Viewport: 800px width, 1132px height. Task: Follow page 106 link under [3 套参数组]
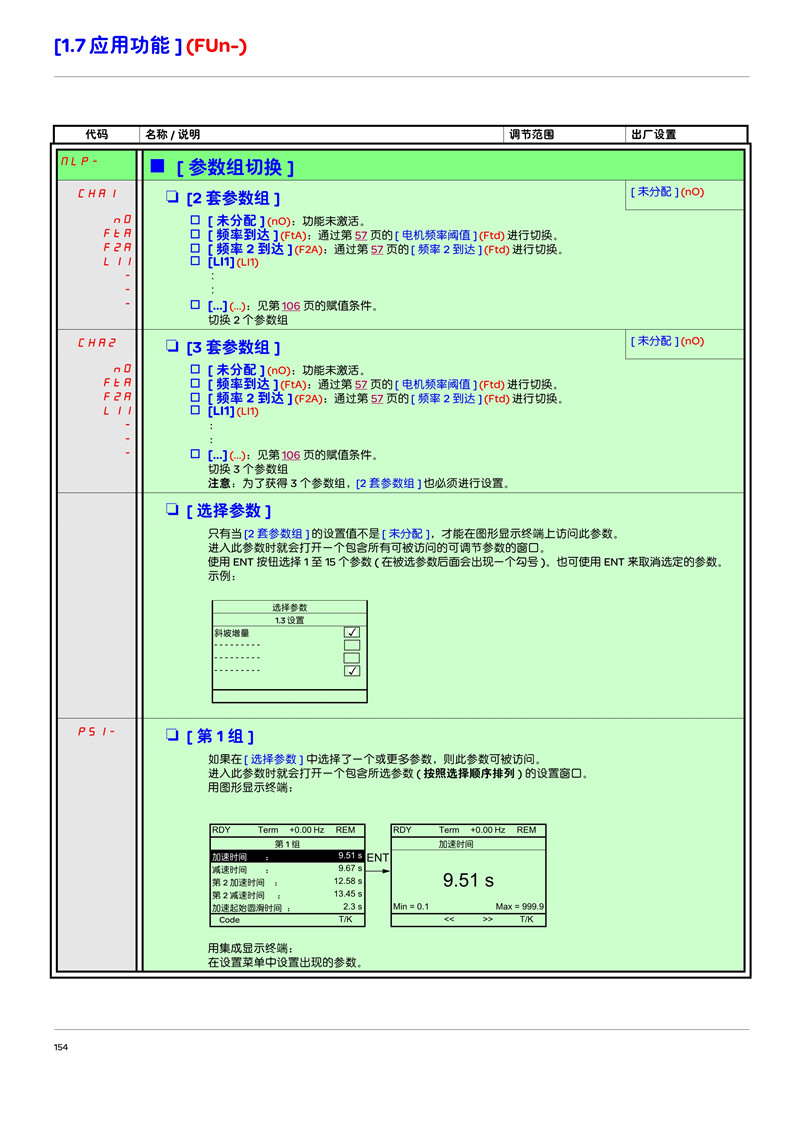click(291, 456)
